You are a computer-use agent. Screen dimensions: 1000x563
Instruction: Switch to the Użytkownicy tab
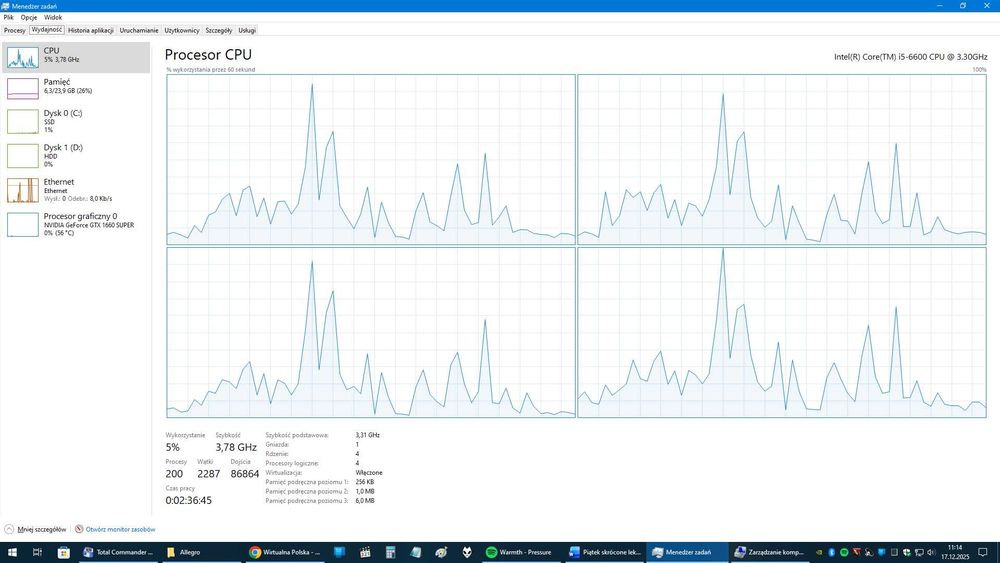click(182, 30)
